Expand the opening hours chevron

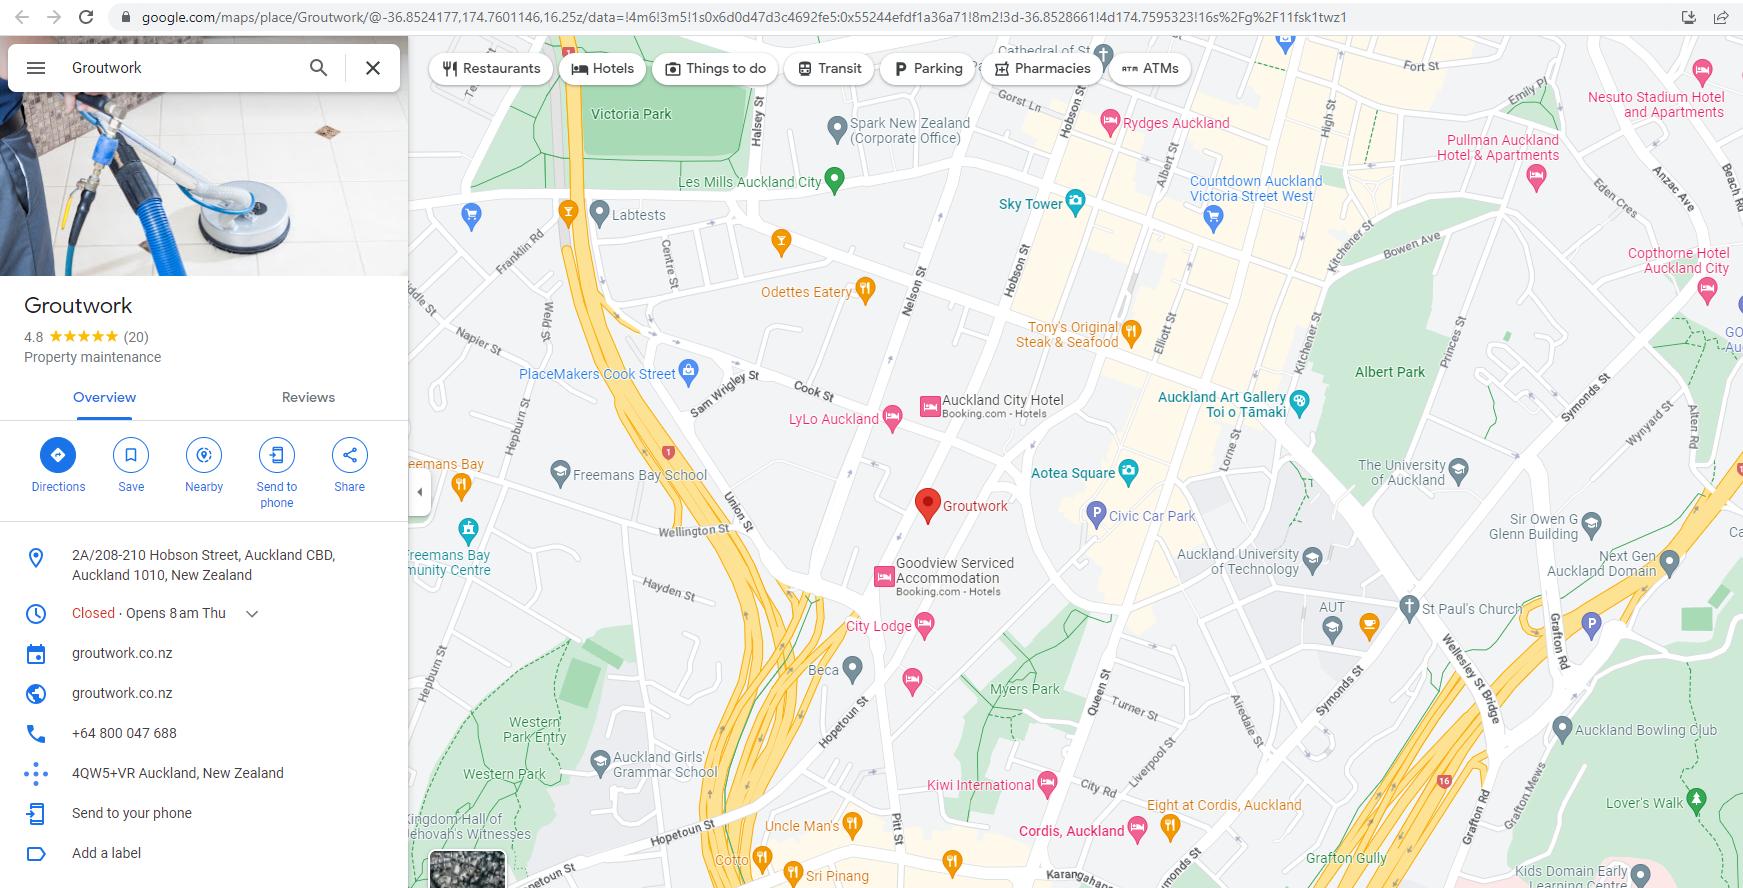click(x=252, y=614)
